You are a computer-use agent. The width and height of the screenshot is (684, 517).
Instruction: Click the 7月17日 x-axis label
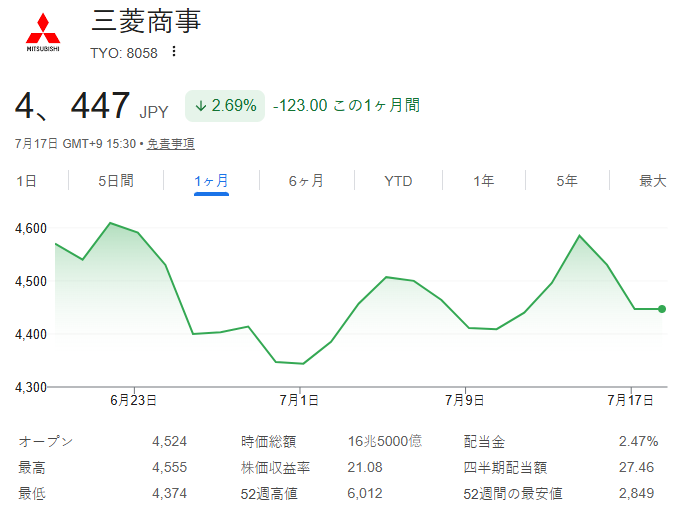(630, 400)
